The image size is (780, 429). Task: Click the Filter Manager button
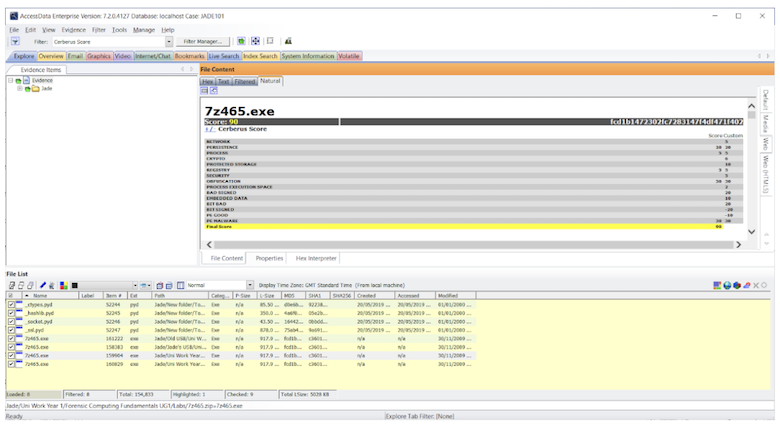tap(202, 42)
